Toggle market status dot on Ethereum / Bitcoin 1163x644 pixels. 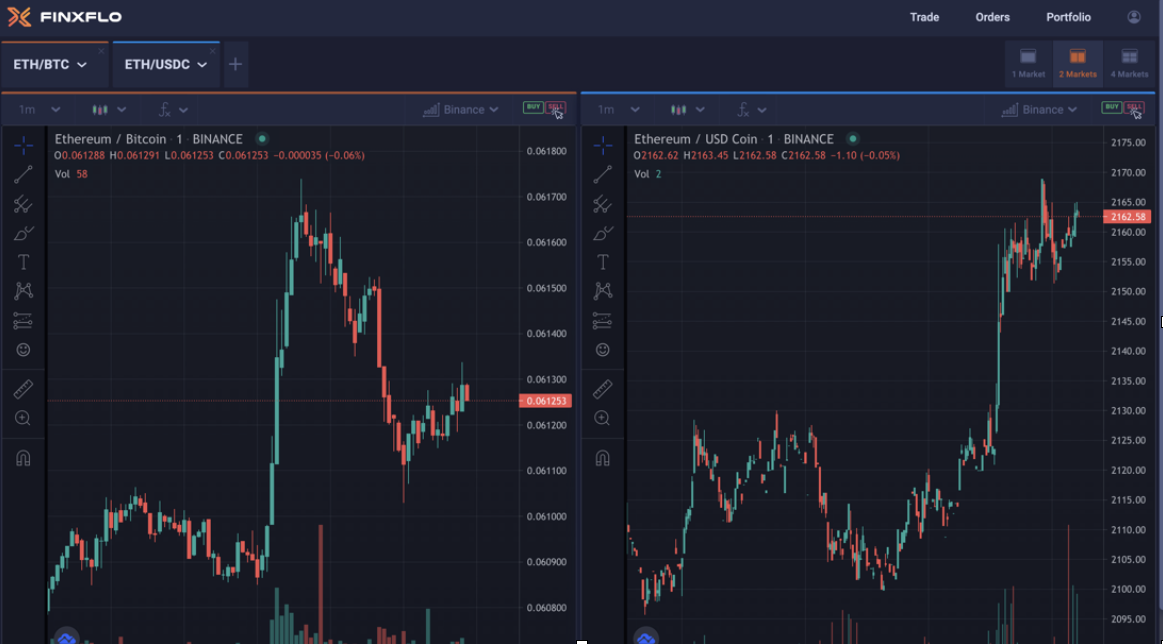261,139
